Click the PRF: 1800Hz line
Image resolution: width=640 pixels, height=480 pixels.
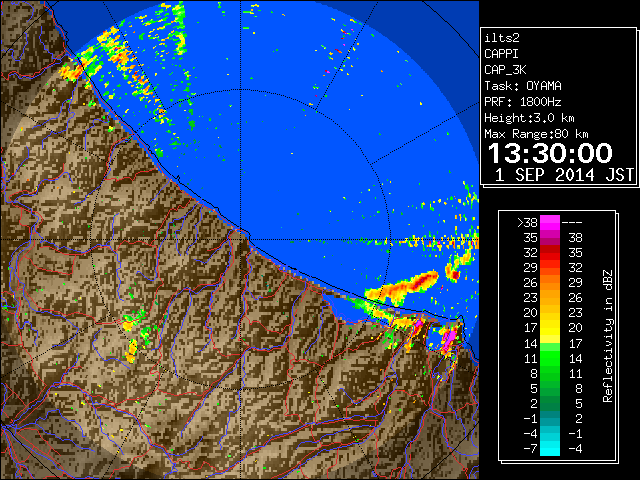(x=523, y=102)
